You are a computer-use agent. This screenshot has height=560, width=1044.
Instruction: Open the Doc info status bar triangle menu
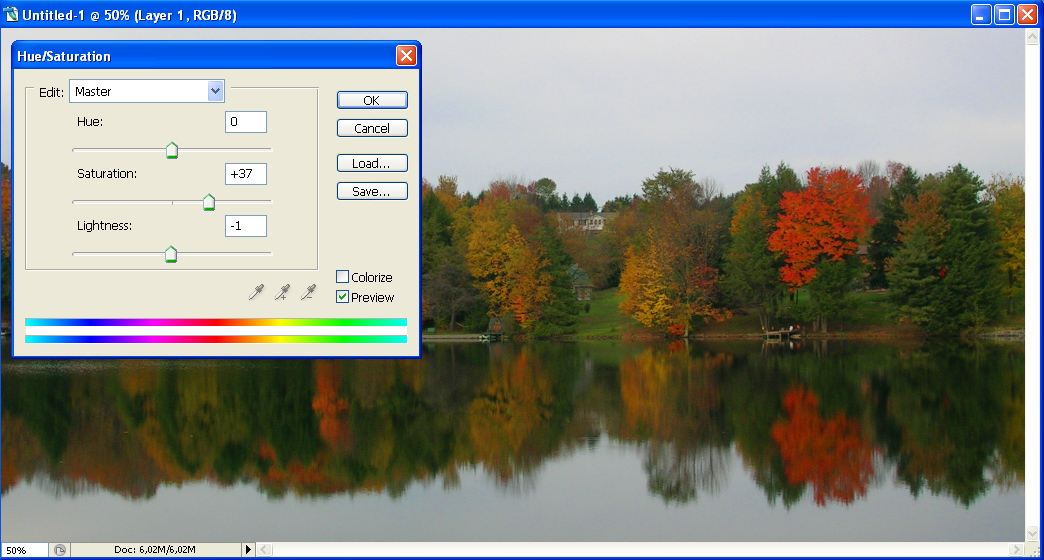249,550
